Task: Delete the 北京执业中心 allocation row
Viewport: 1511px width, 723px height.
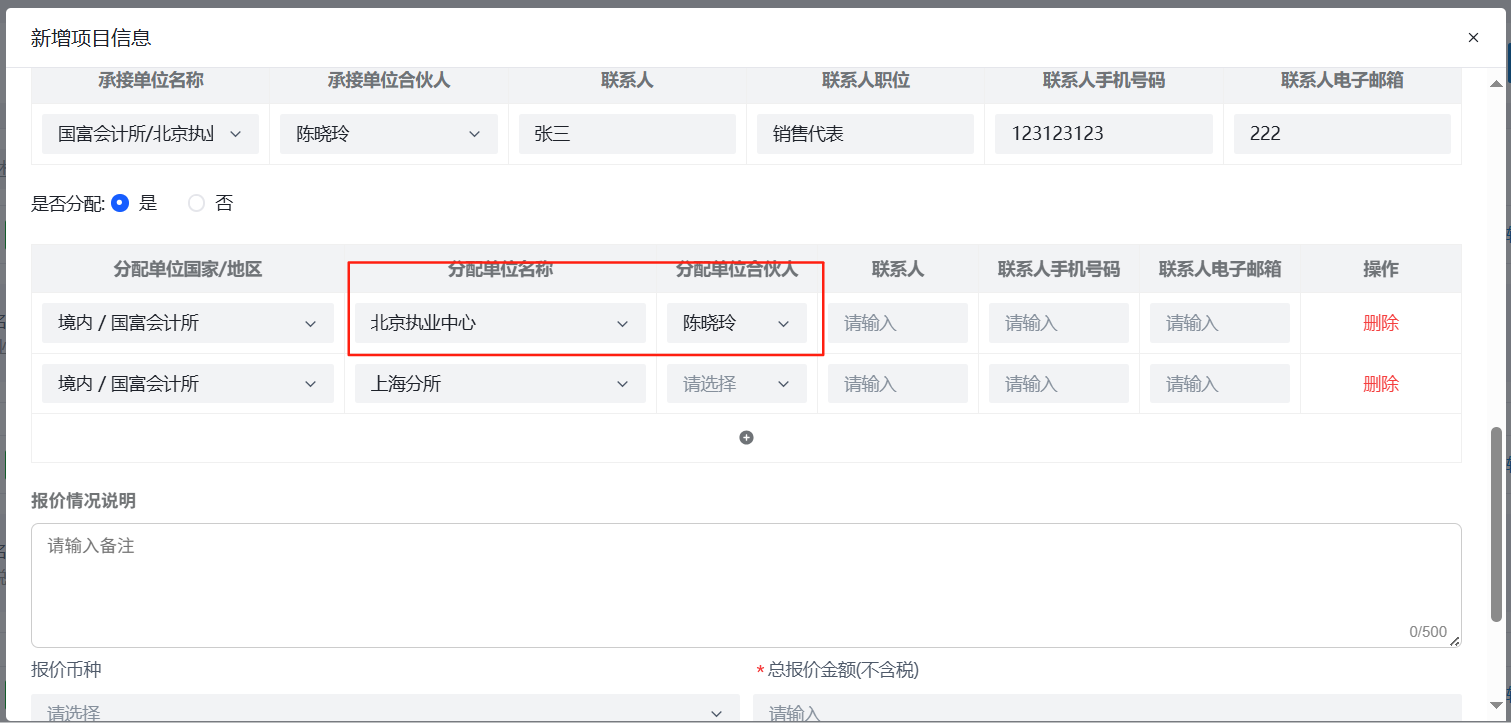Action: (x=1380, y=324)
